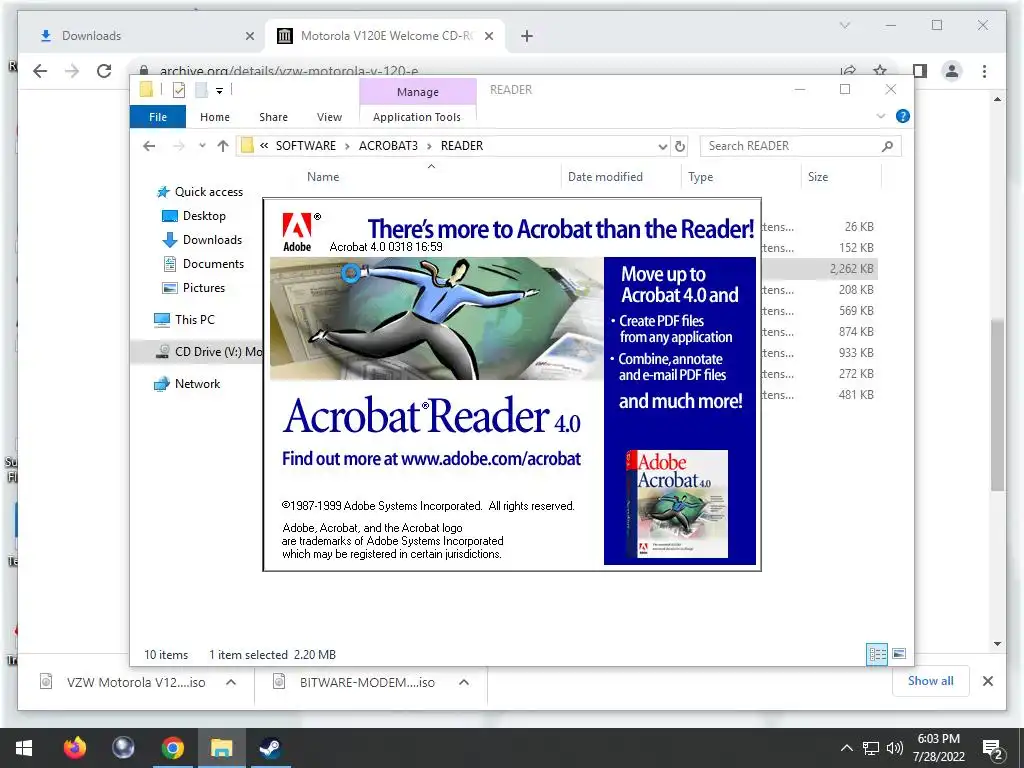Bookmark this page with the star icon
Image resolution: width=1024 pixels, height=768 pixels.
coord(880,71)
